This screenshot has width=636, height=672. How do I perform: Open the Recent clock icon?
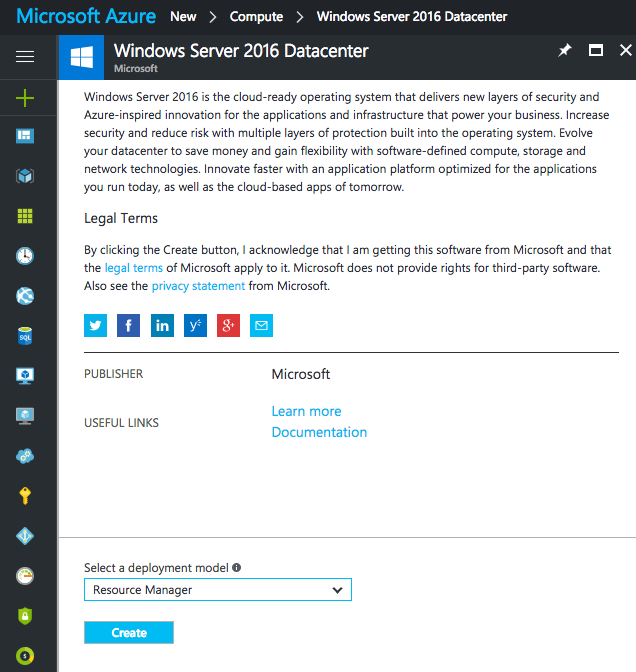point(25,256)
